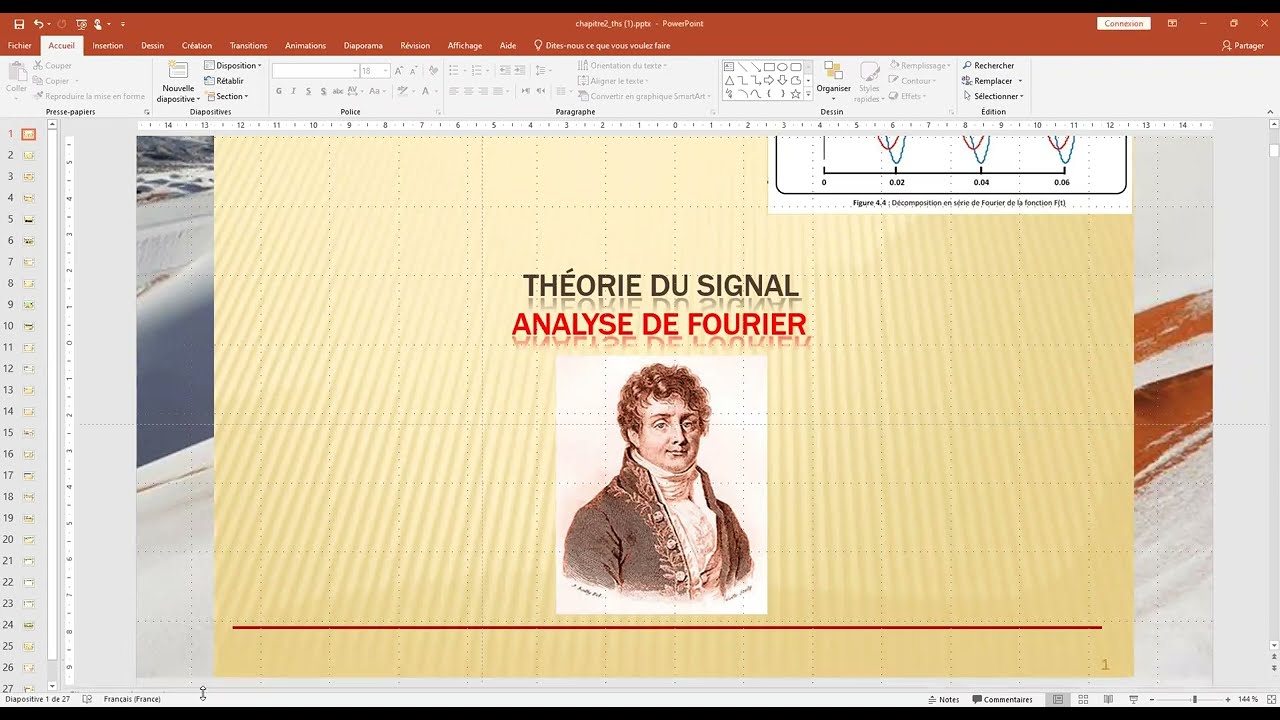Open Police font dialog launcher
Image resolution: width=1280 pixels, height=720 pixels.
click(438, 112)
